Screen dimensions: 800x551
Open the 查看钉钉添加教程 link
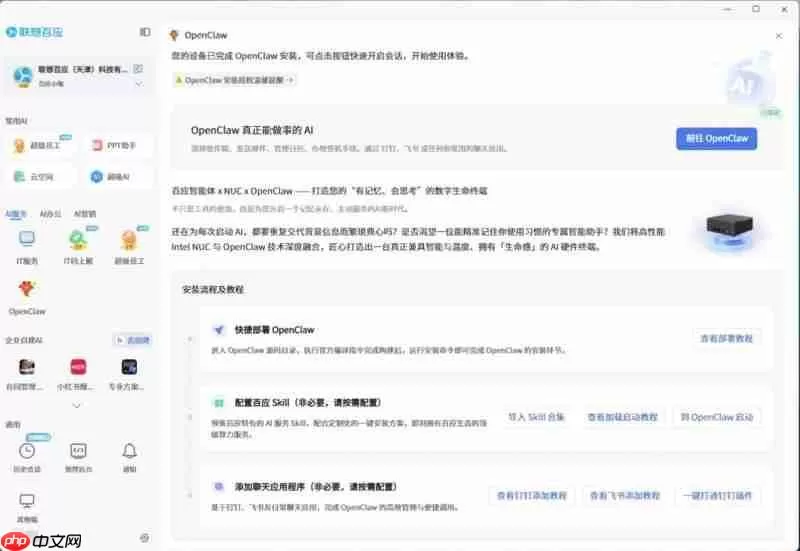click(x=532, y=495)
